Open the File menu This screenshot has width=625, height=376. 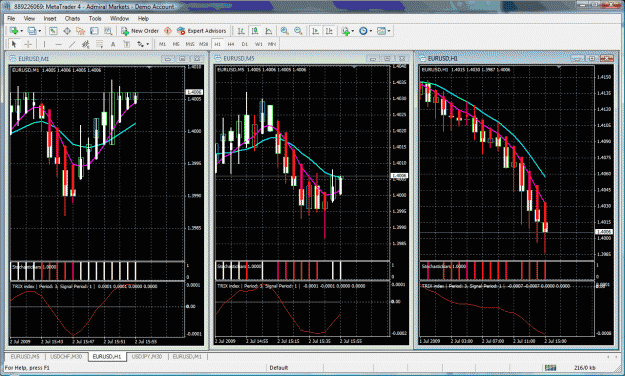11,18
